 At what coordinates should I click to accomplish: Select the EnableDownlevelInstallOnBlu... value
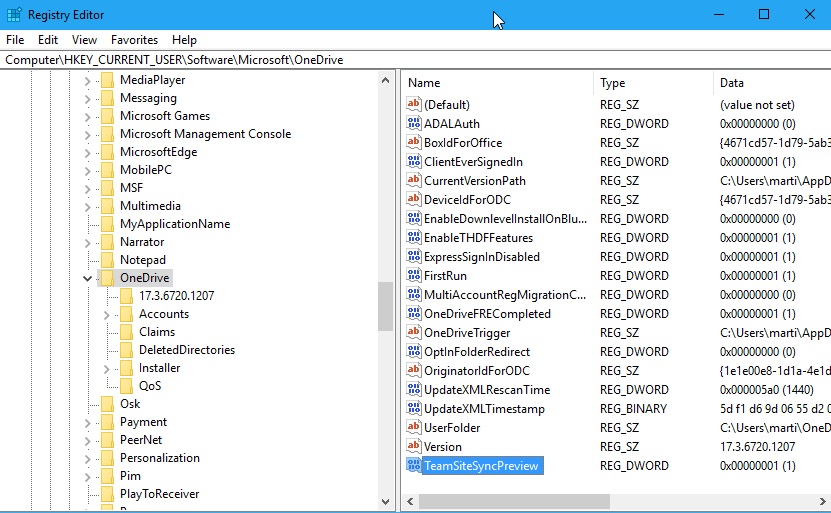tap(505, 218)
